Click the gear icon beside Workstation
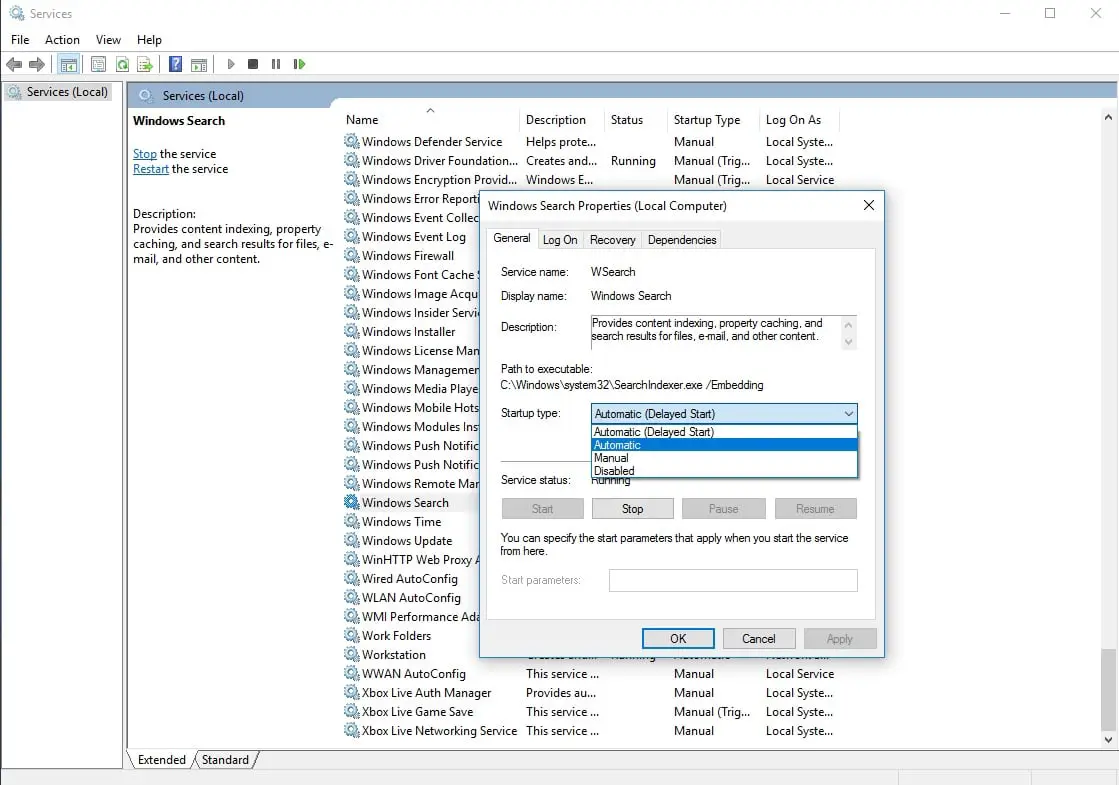The height and width of the screenshot is (785, 1119). click(x=351, y=654)
